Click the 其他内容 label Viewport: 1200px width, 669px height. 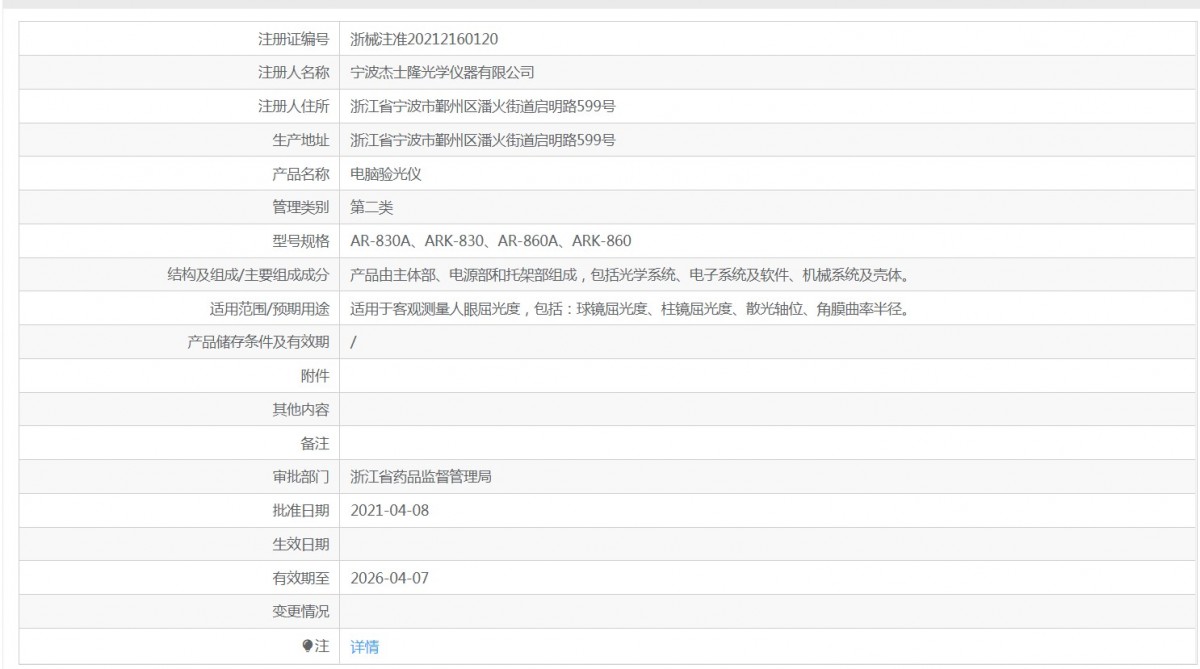click(x=301, y=410)
